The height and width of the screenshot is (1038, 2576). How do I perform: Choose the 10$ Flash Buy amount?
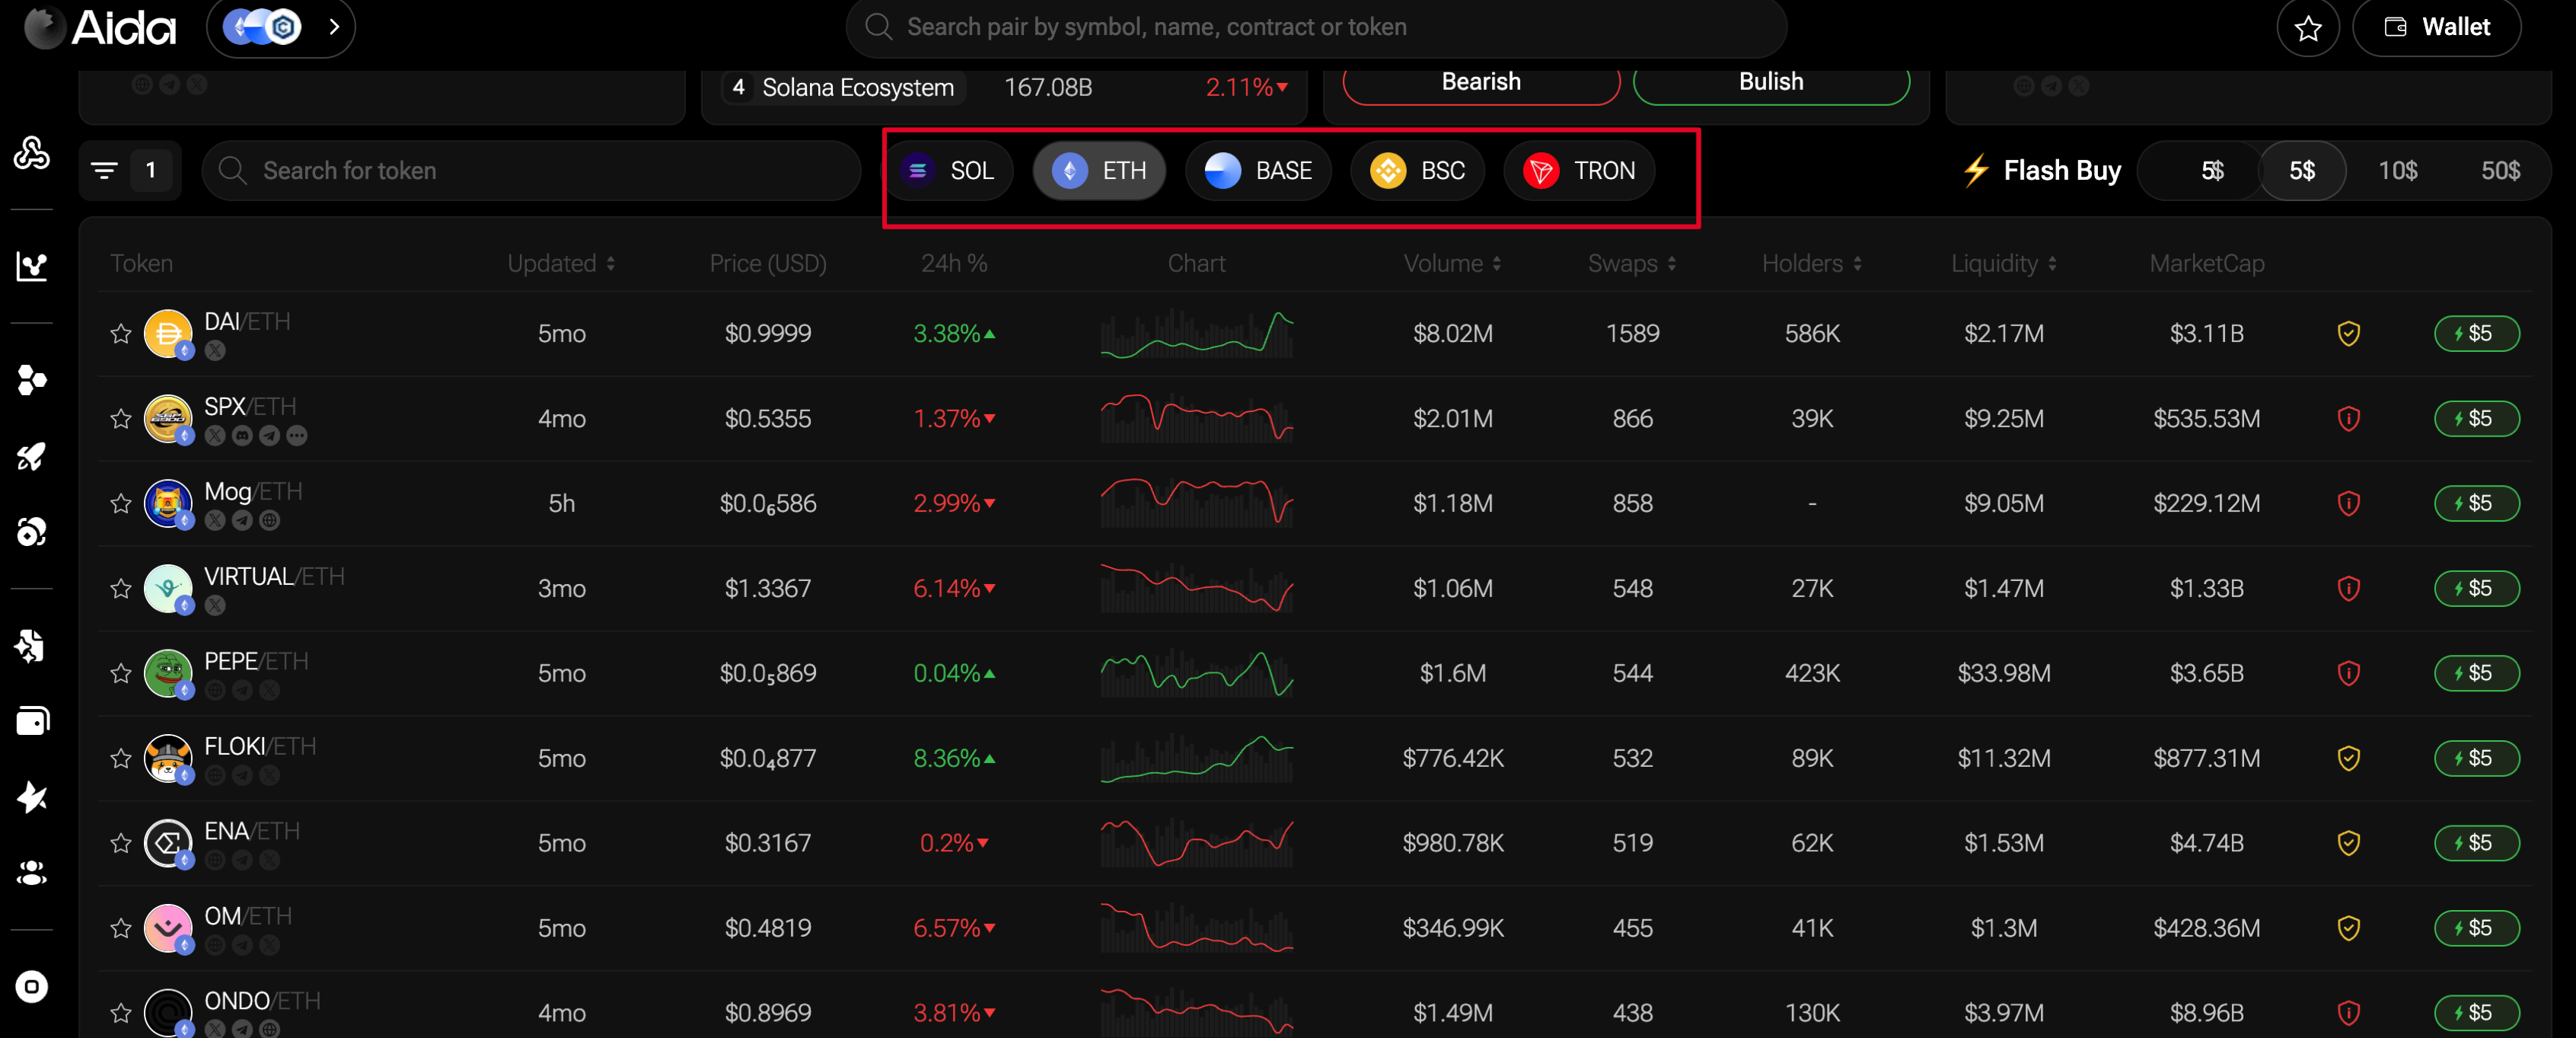(x=2397, y=171)
